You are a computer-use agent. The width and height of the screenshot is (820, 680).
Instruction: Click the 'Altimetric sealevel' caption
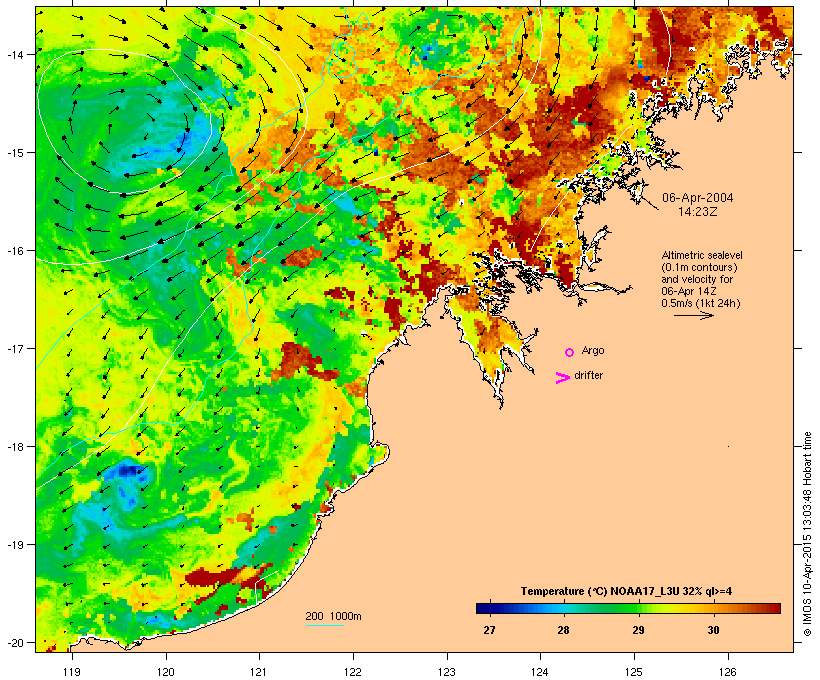click(702, 255)
